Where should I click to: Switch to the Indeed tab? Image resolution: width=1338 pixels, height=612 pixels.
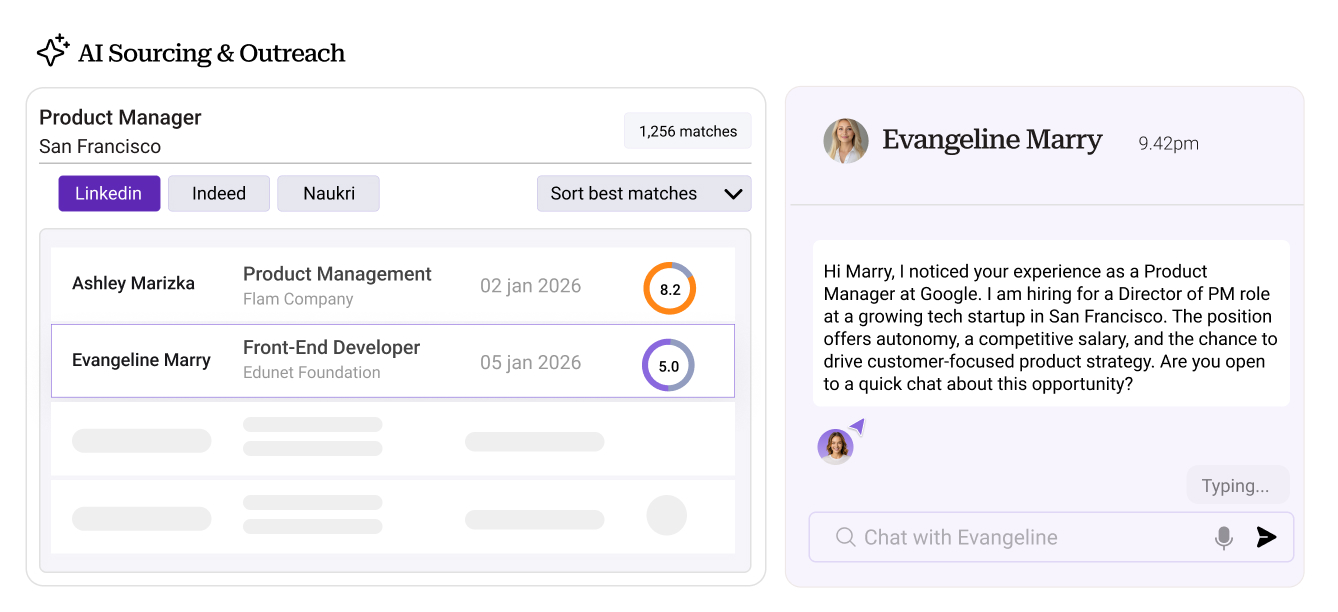(x=219, y=193)
